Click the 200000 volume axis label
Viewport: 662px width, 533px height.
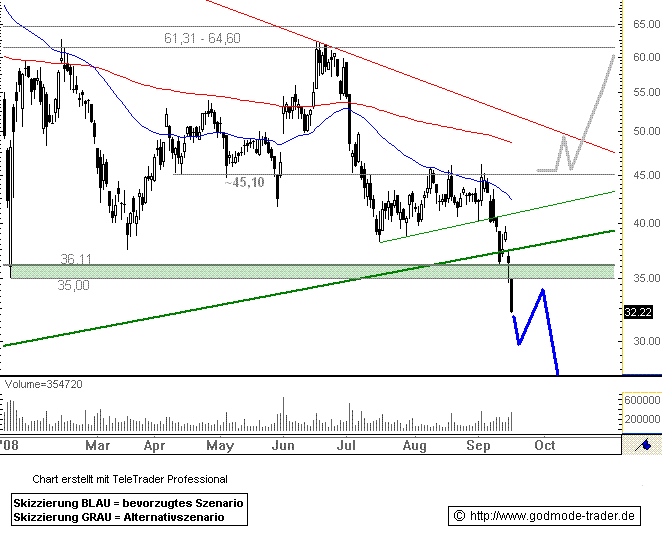click(x=642, y=419)
